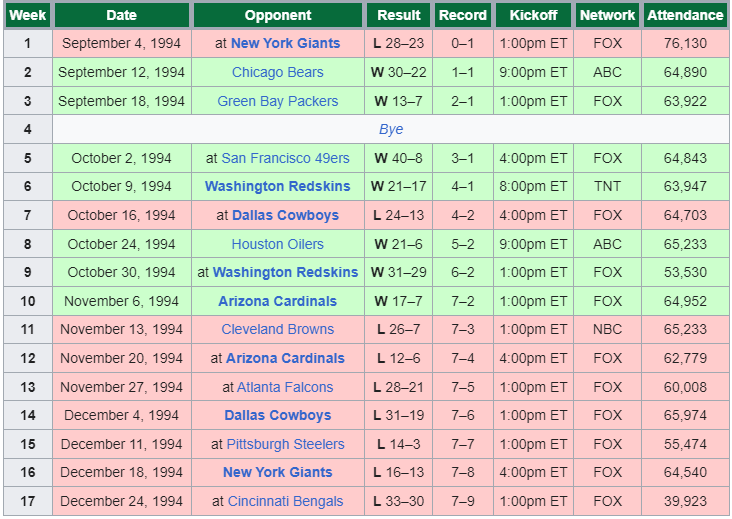Select the NBC network cell

607,329
